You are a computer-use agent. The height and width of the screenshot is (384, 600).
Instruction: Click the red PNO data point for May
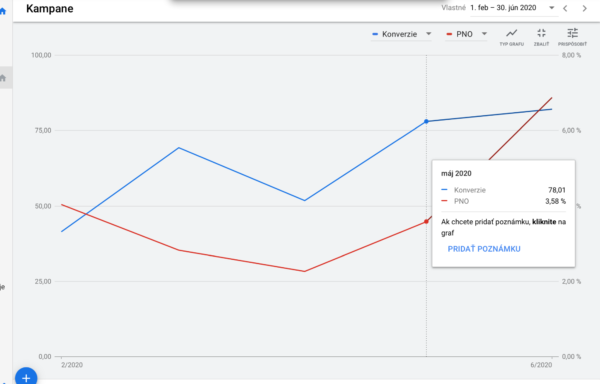pyautogui.click(x=426, y=221)
